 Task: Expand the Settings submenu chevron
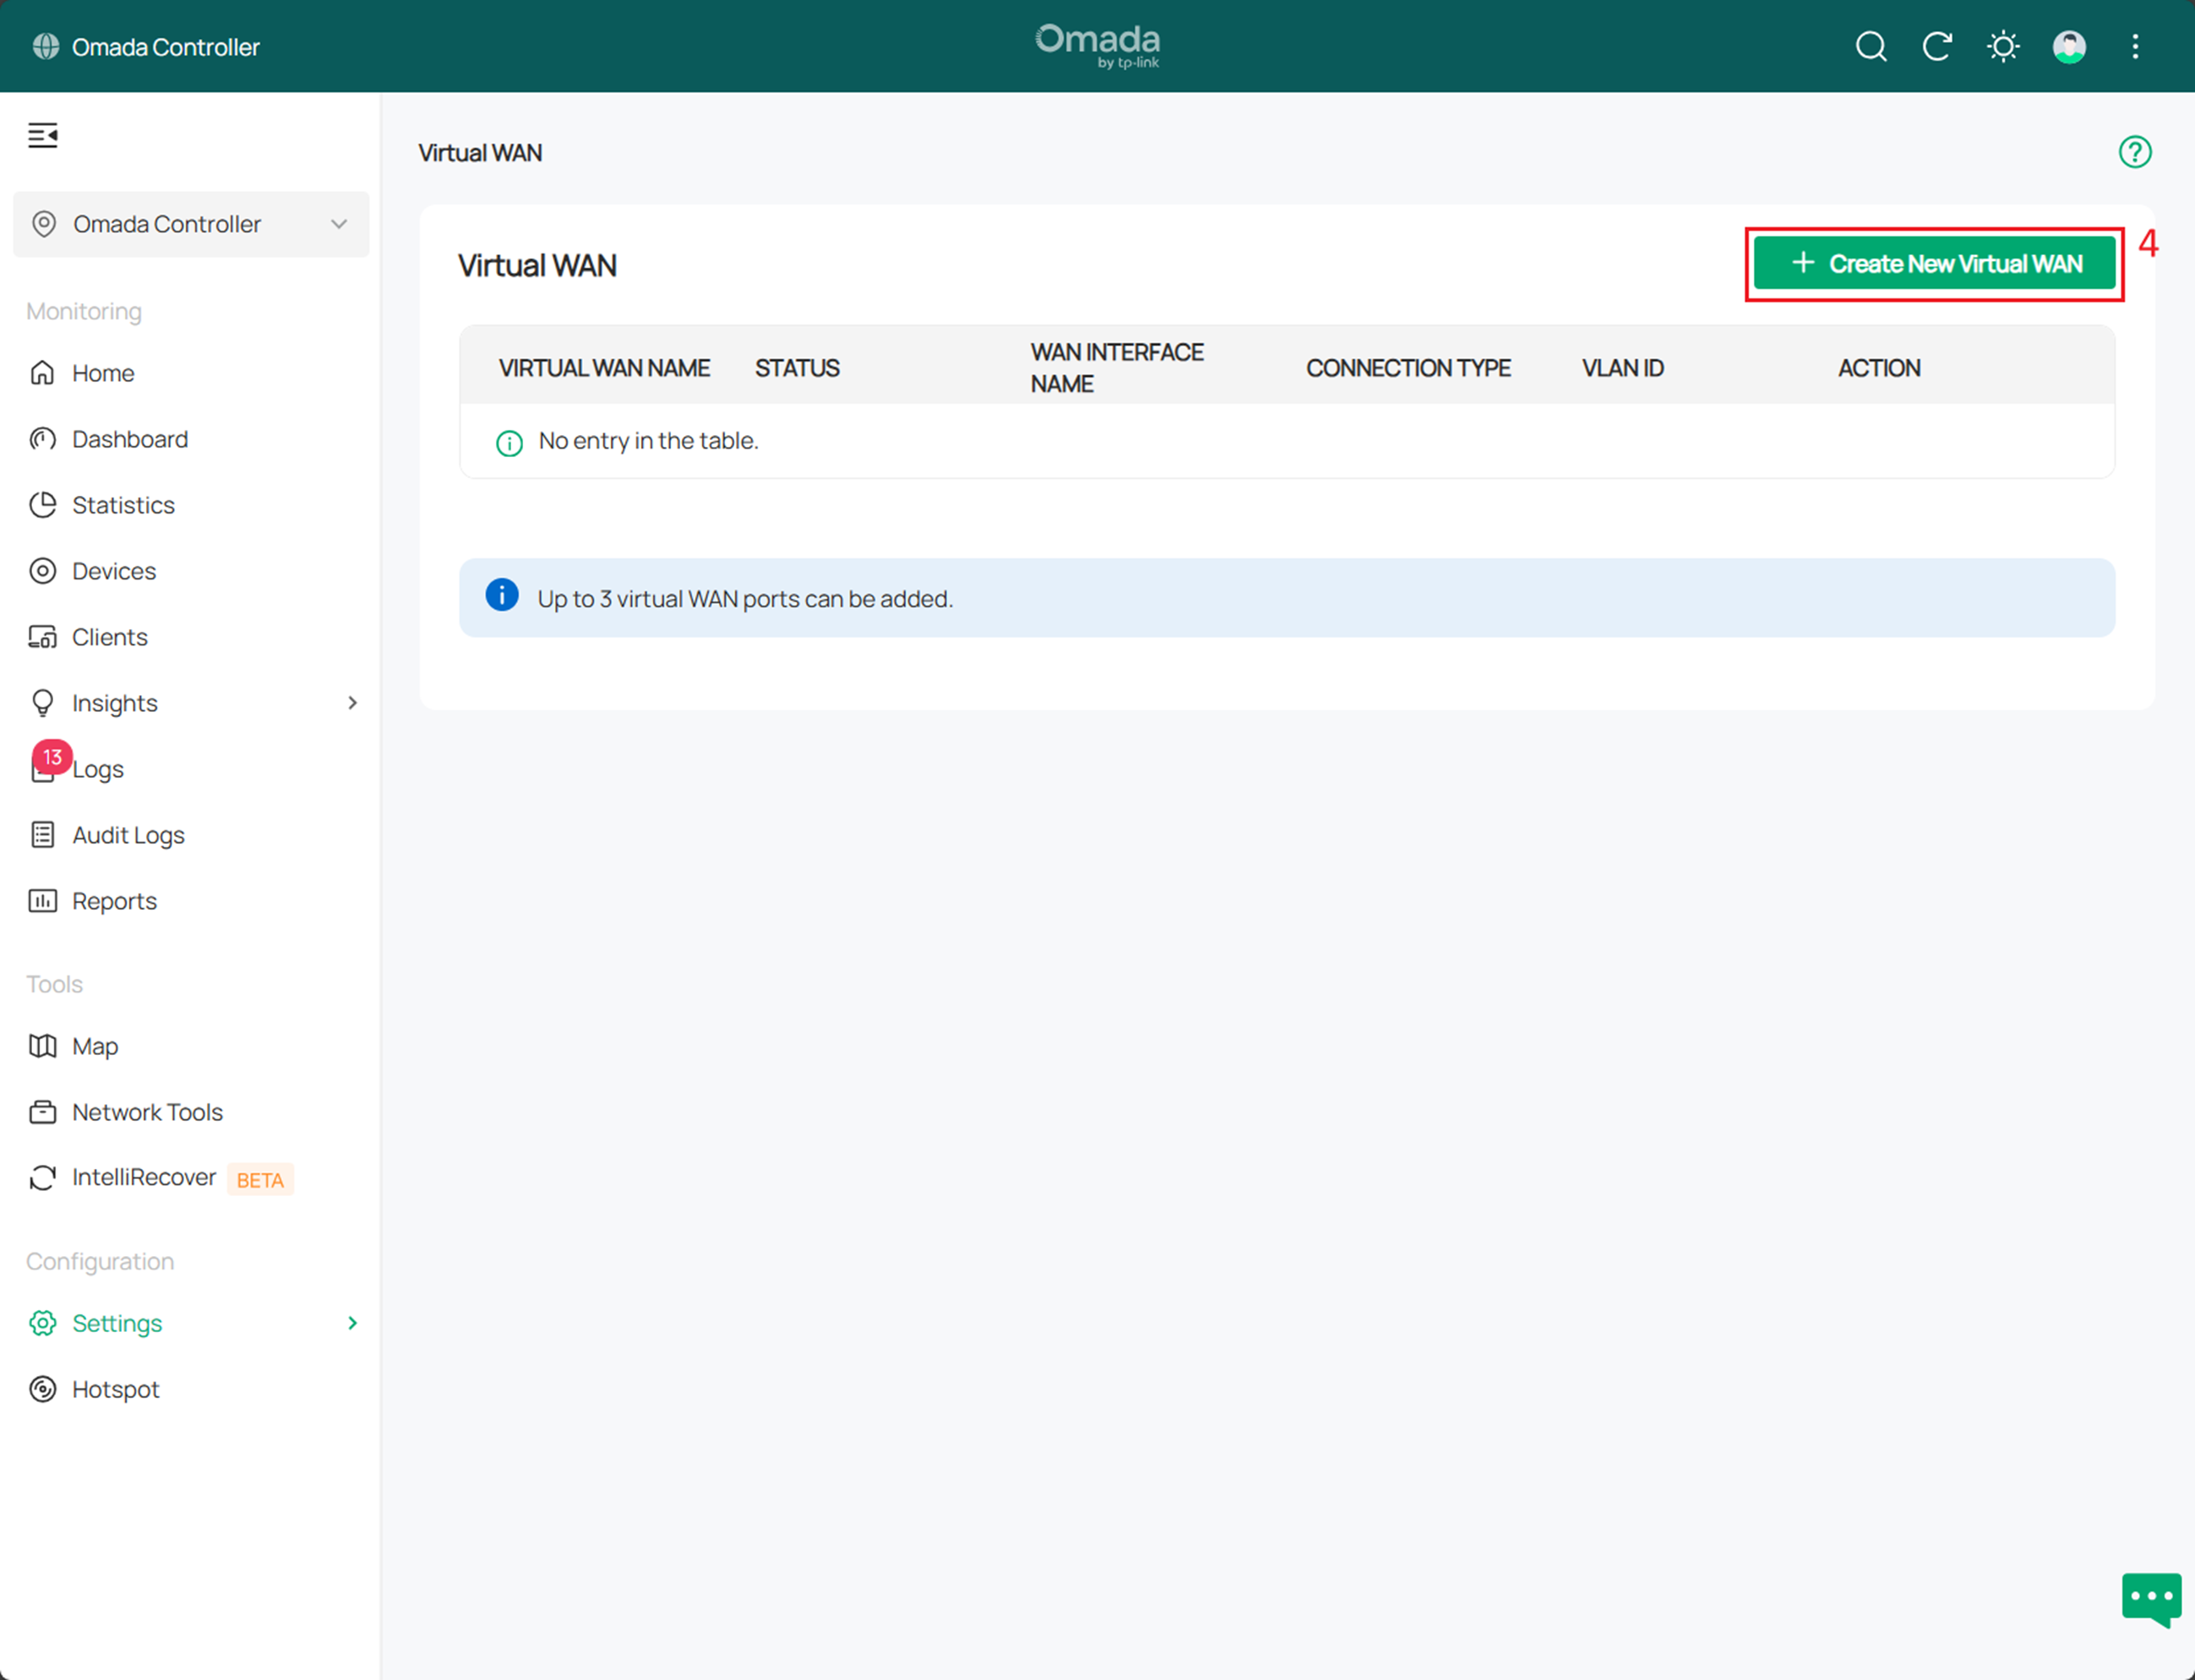(x=352, y=1323)
